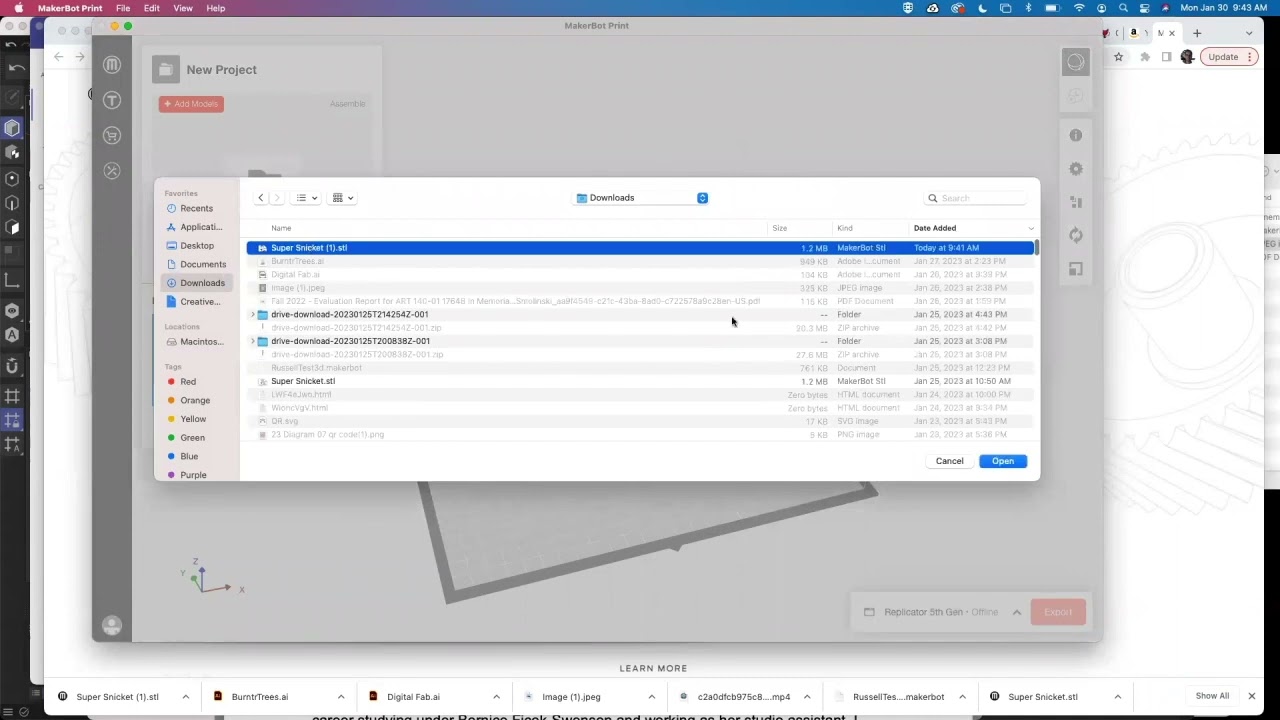
Task: Select the scale model icon
Action: click(1076, 269)
